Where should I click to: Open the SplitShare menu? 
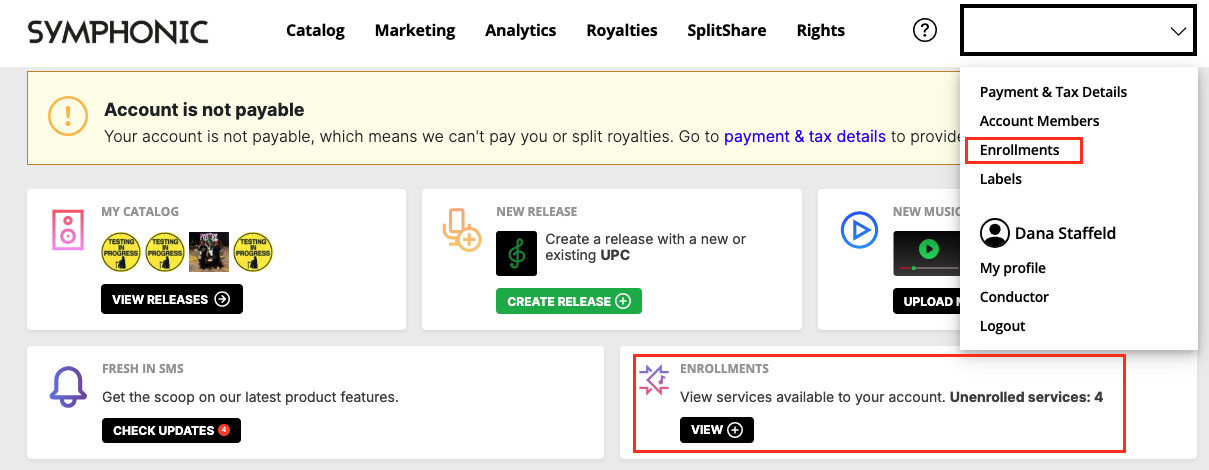[727, 30]
